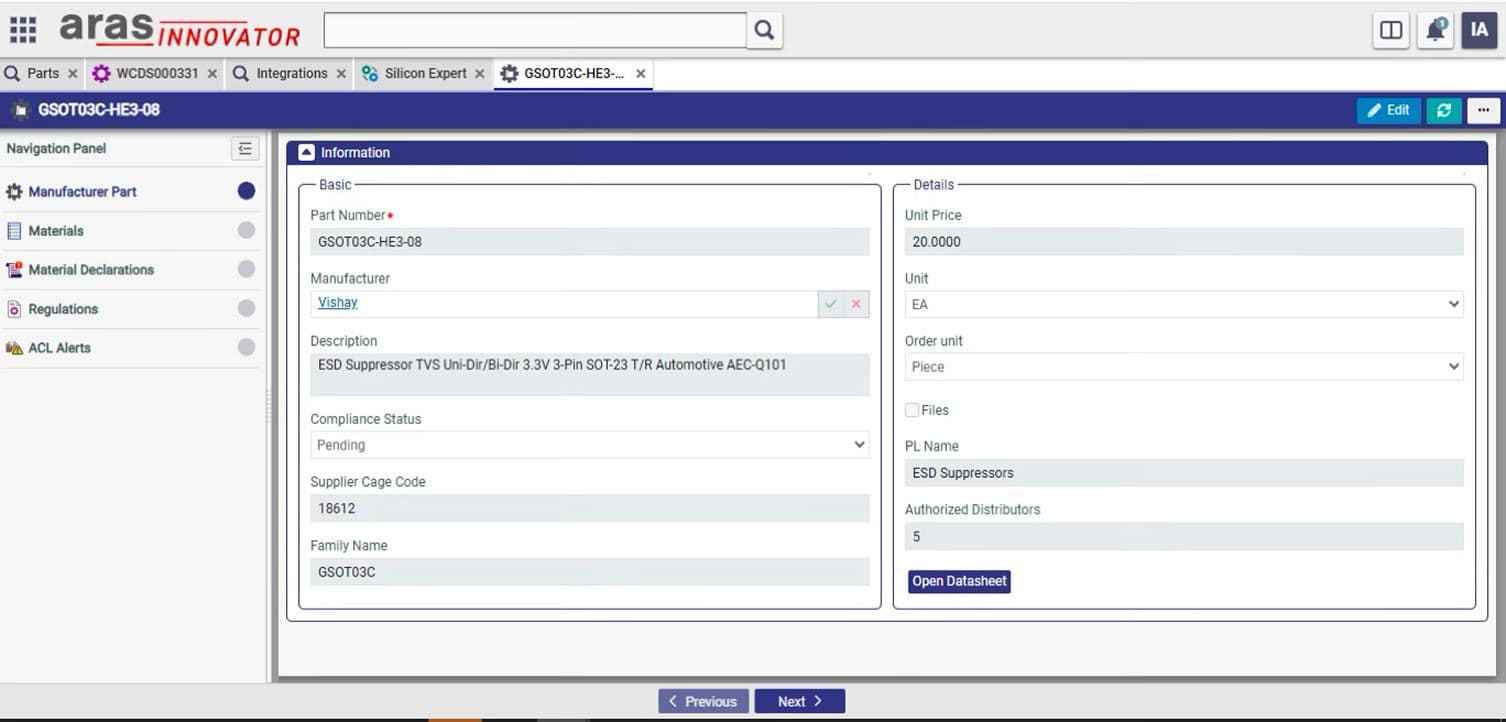1506x722 pixels.
Task: Click the Part Number field
Action: click(x=589, y=242)
